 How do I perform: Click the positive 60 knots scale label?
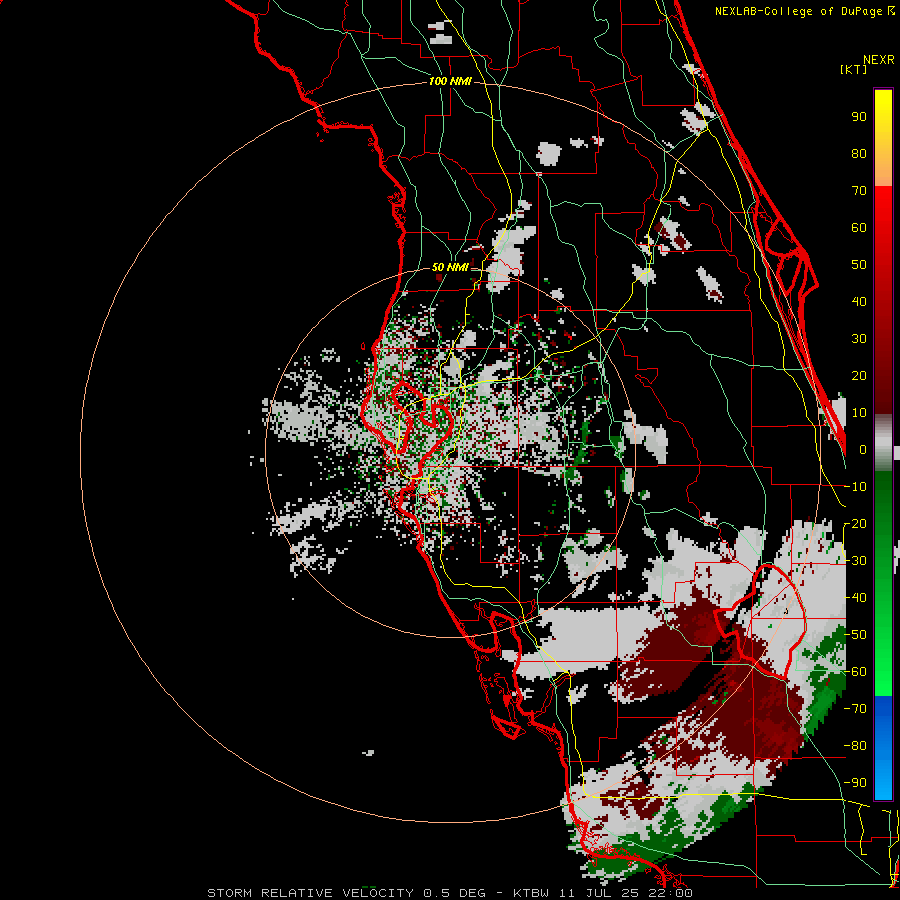click(859, 228)
